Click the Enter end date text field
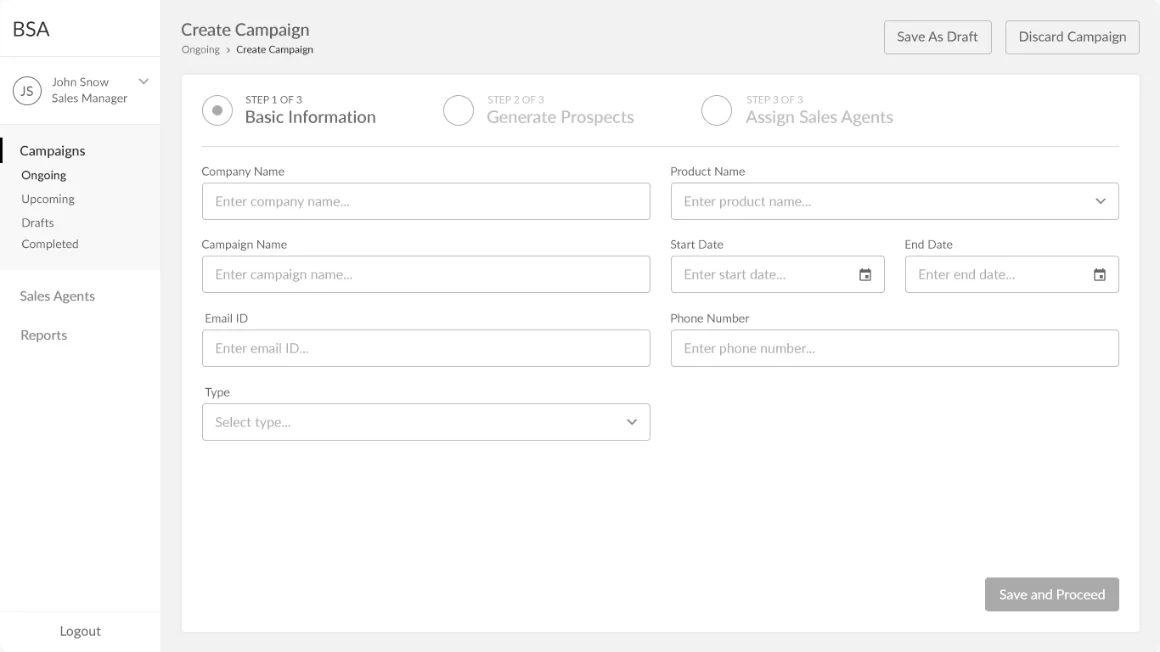The height and width of the screenshot is (652, 1160). tap(1011, 275)
